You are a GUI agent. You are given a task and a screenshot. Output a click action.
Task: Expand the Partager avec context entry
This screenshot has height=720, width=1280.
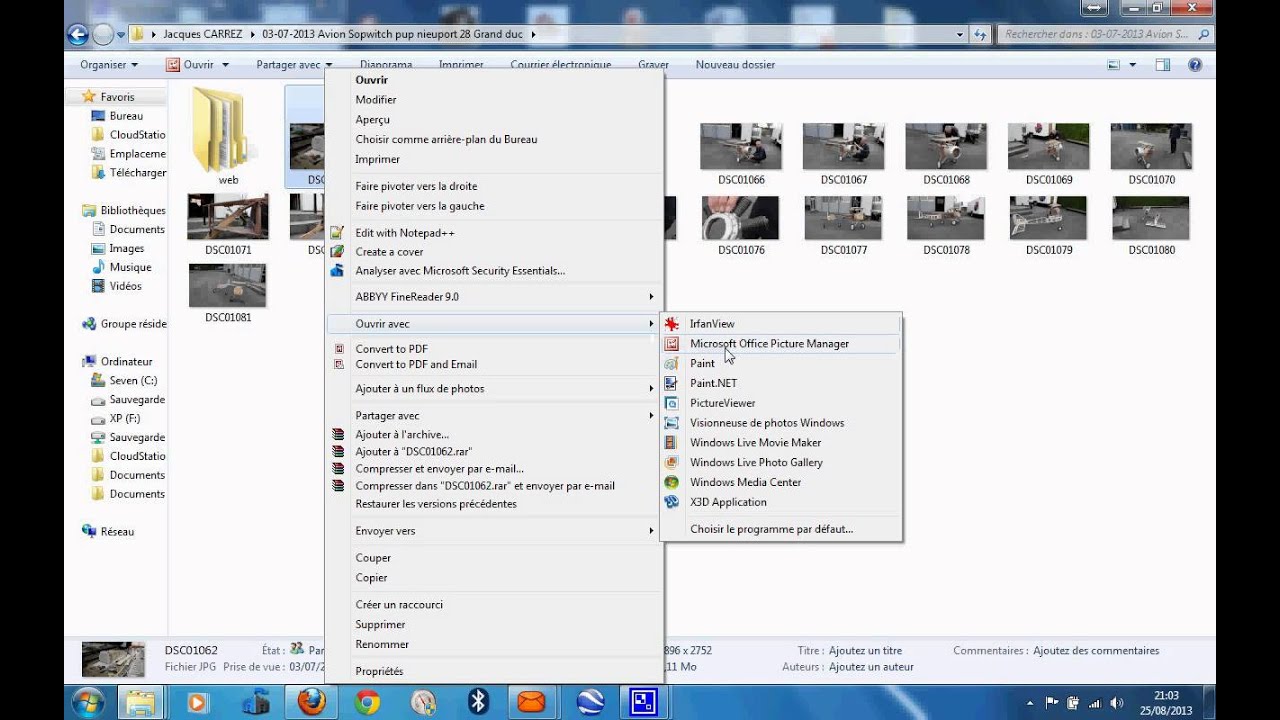495,416
